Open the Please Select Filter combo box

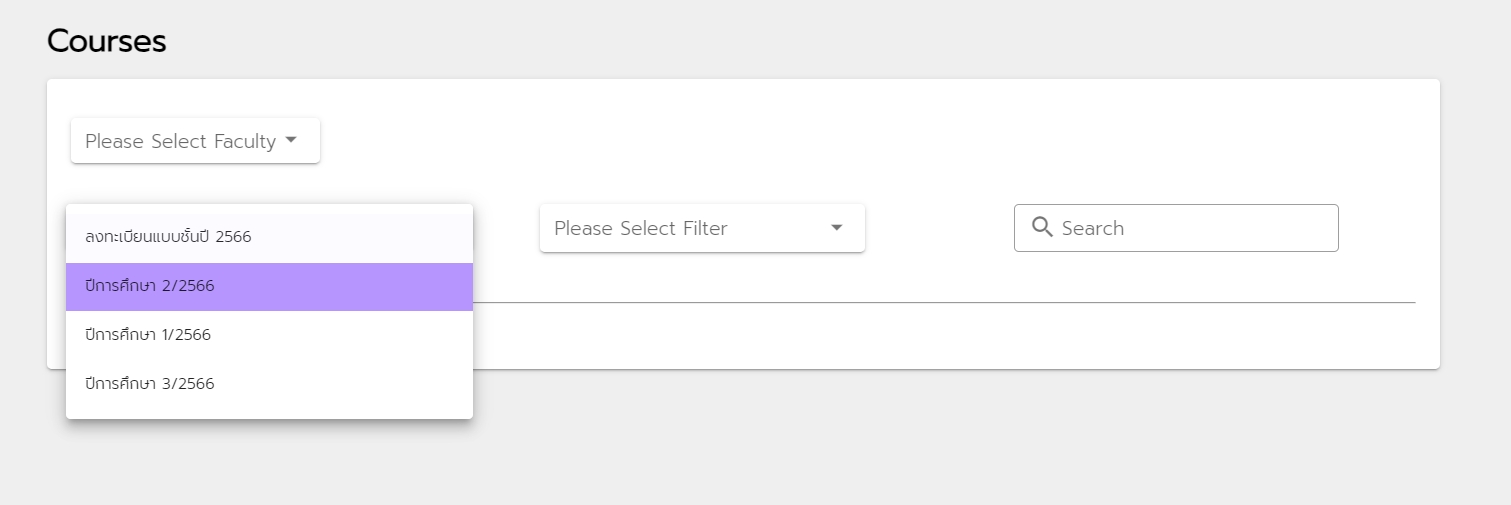pos(701,228)
